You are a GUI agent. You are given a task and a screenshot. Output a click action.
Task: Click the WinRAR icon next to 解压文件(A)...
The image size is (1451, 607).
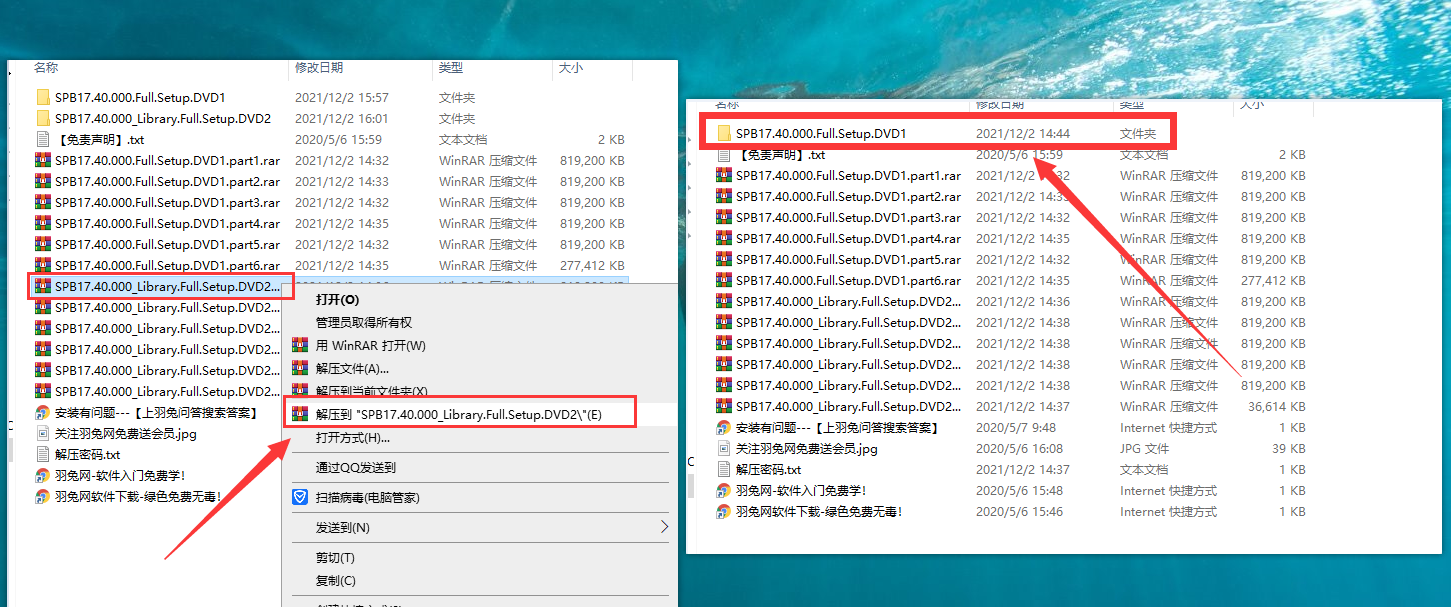click(299, 368)
